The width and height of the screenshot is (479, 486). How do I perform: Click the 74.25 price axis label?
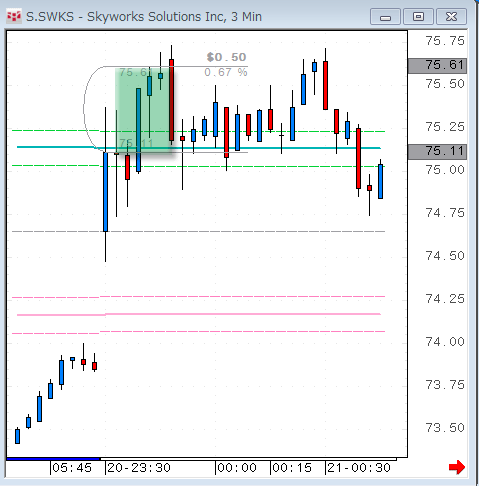tap(445, 299)
